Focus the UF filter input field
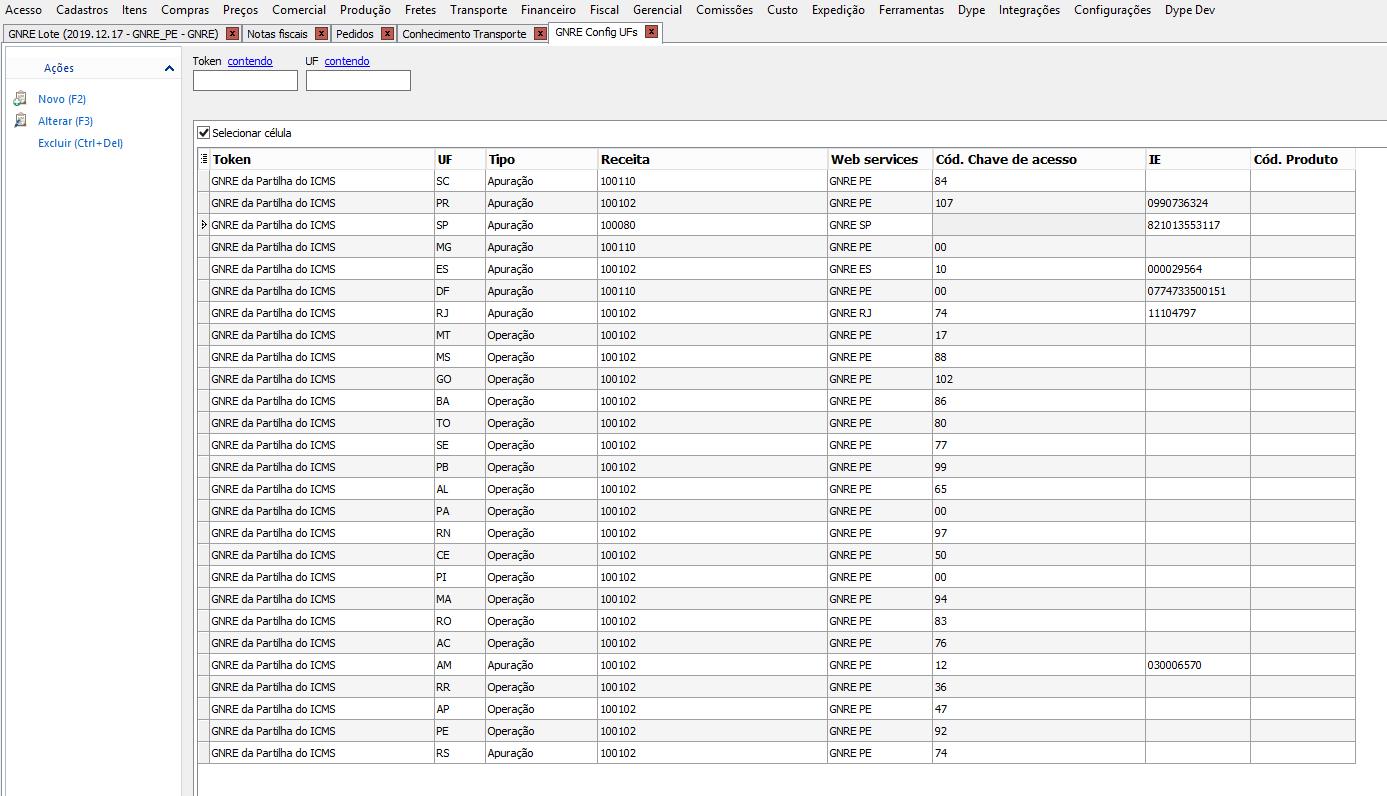Viewport: 1387px width, 796px height. coord(358,80)
